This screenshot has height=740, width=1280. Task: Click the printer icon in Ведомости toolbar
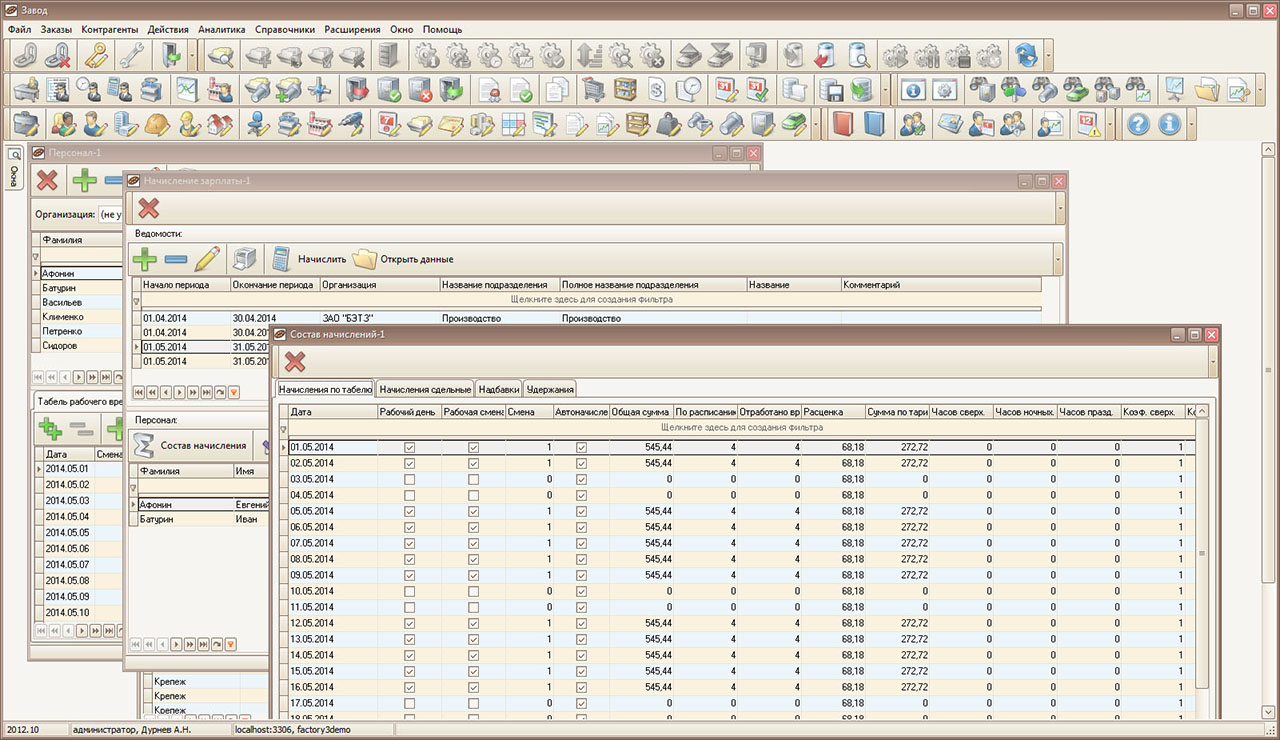245,260
